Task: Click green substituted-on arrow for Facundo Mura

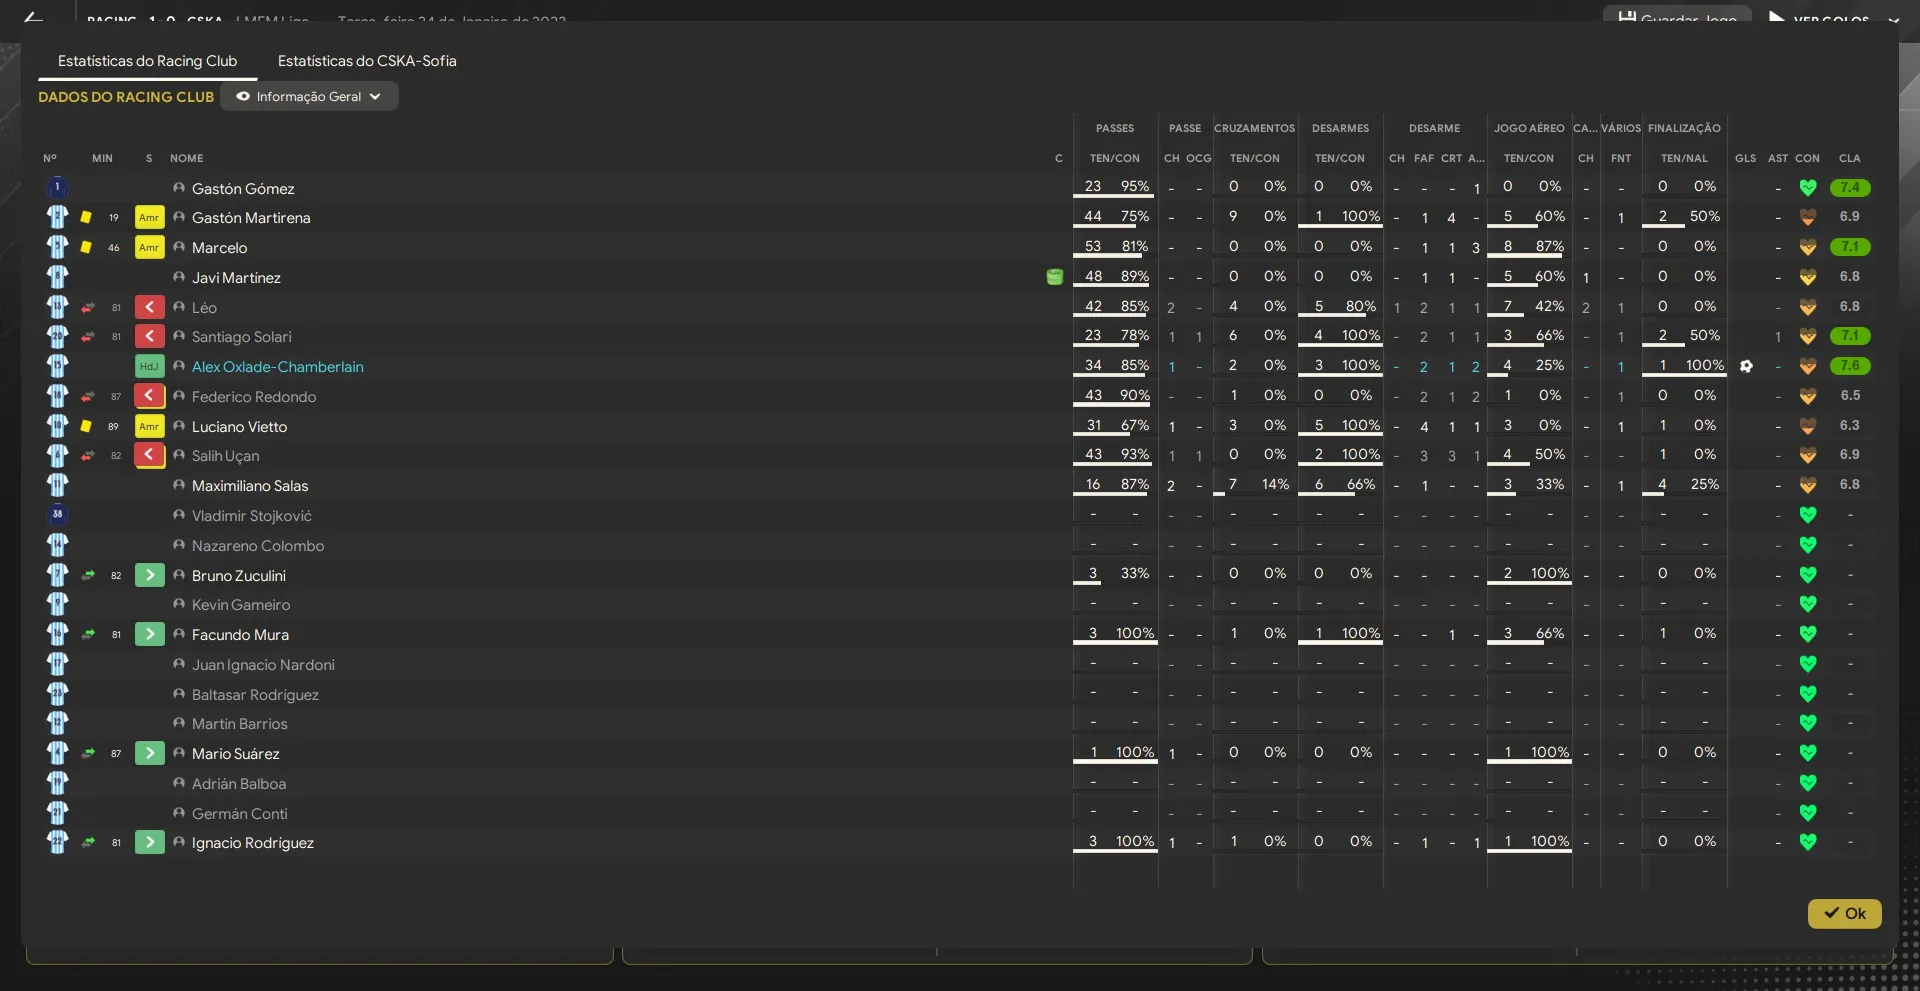Action: (x=149, y=634)
